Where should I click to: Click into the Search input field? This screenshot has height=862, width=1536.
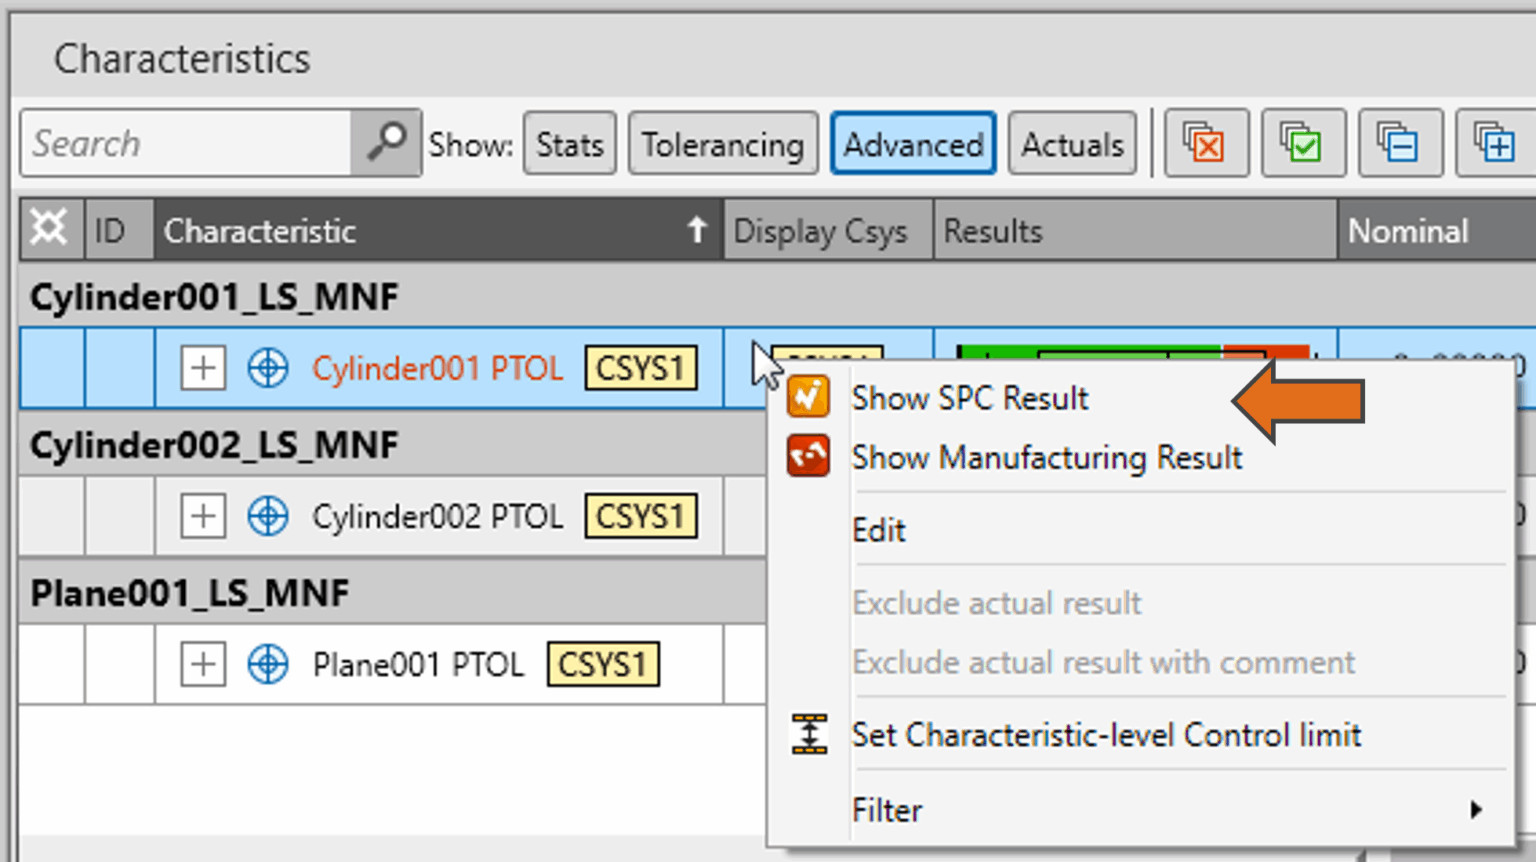coord(187,144)
